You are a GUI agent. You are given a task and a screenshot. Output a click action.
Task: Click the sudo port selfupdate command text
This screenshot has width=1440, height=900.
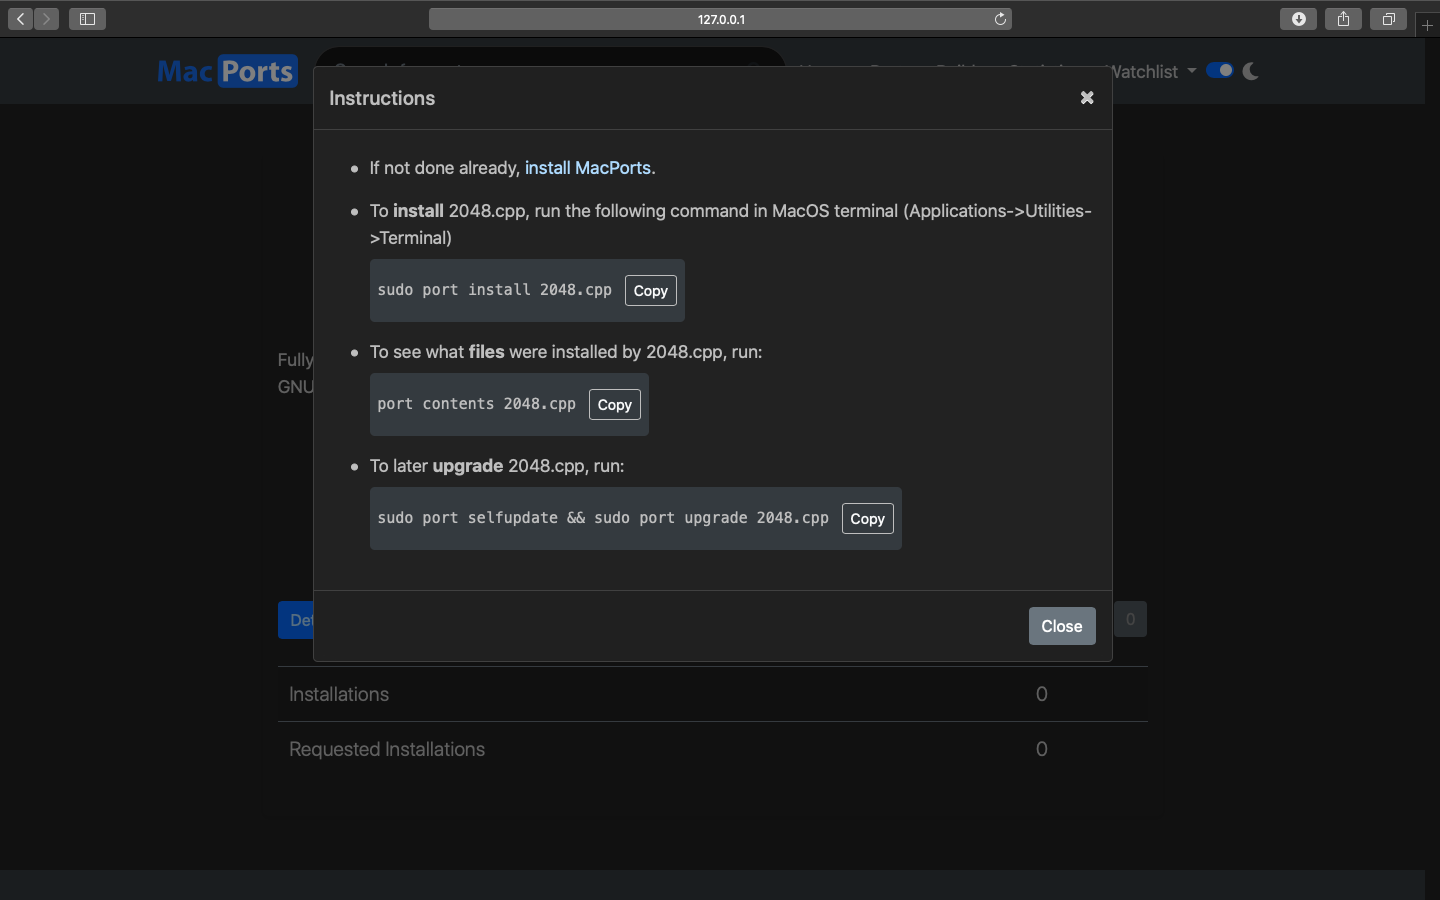pyautogui.click(x=603, y=518)
